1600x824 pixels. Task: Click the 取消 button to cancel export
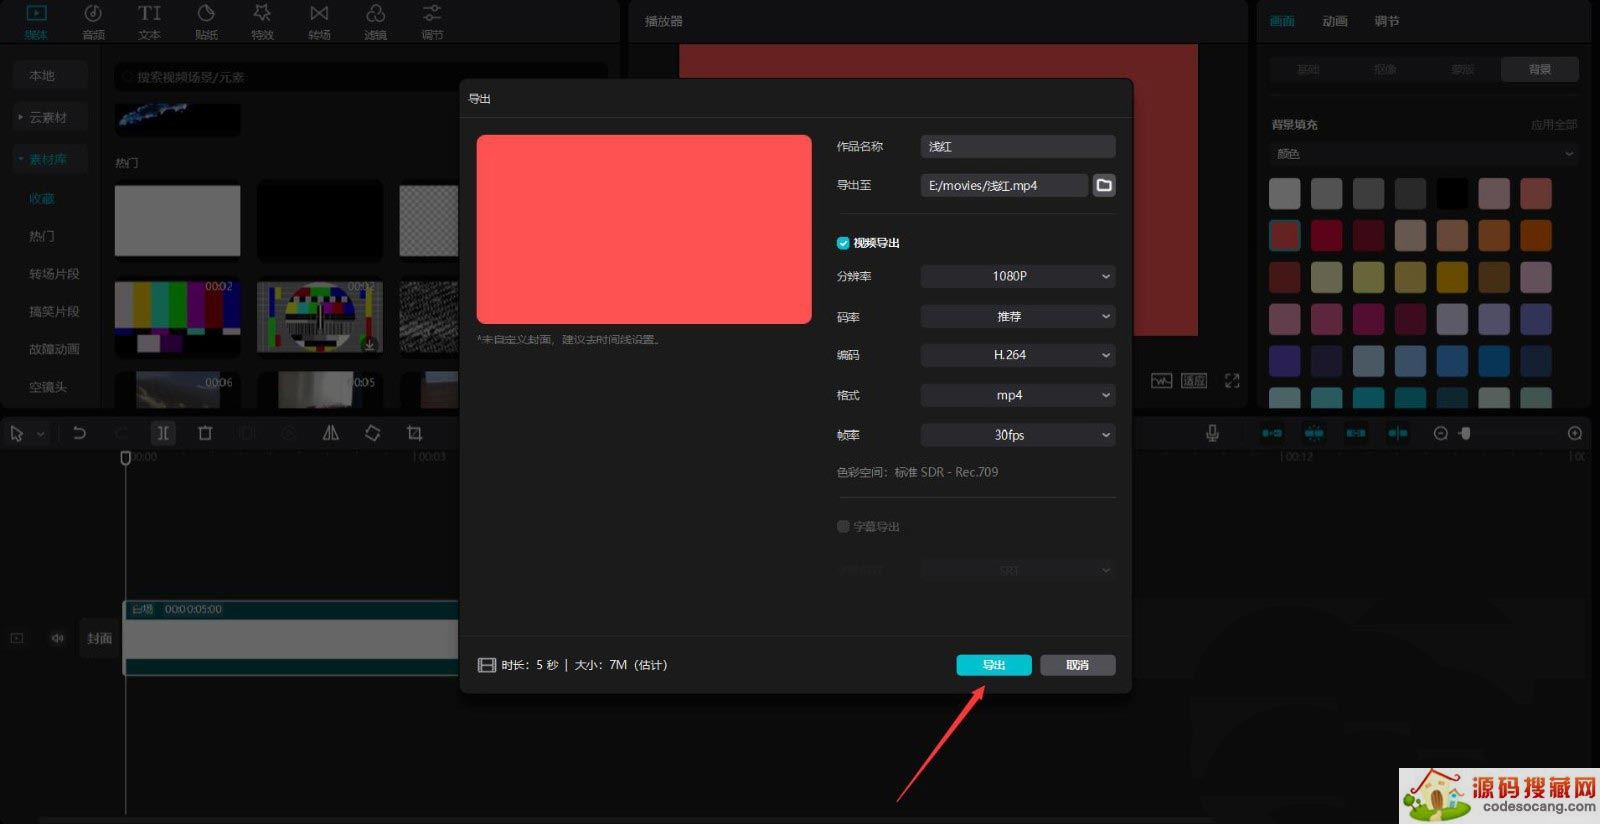point(1077,665)
